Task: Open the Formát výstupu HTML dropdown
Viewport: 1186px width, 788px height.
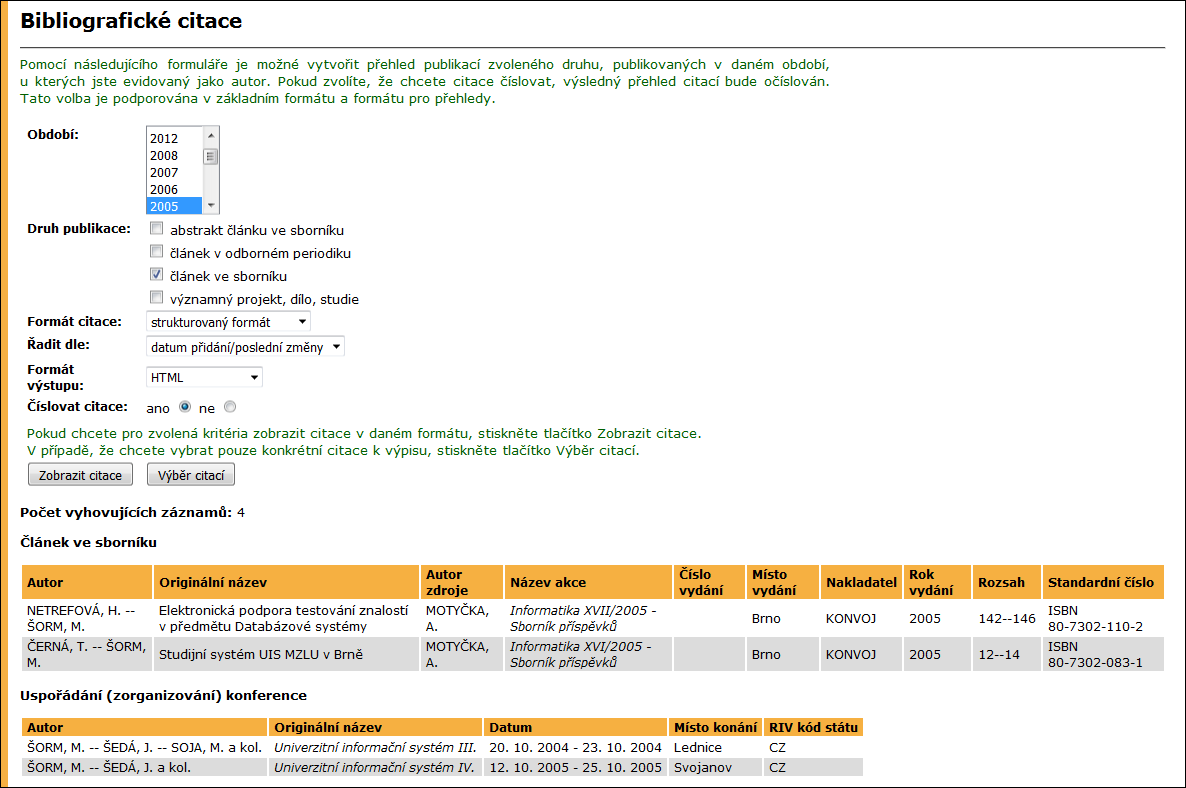Action: click(204, 377)
